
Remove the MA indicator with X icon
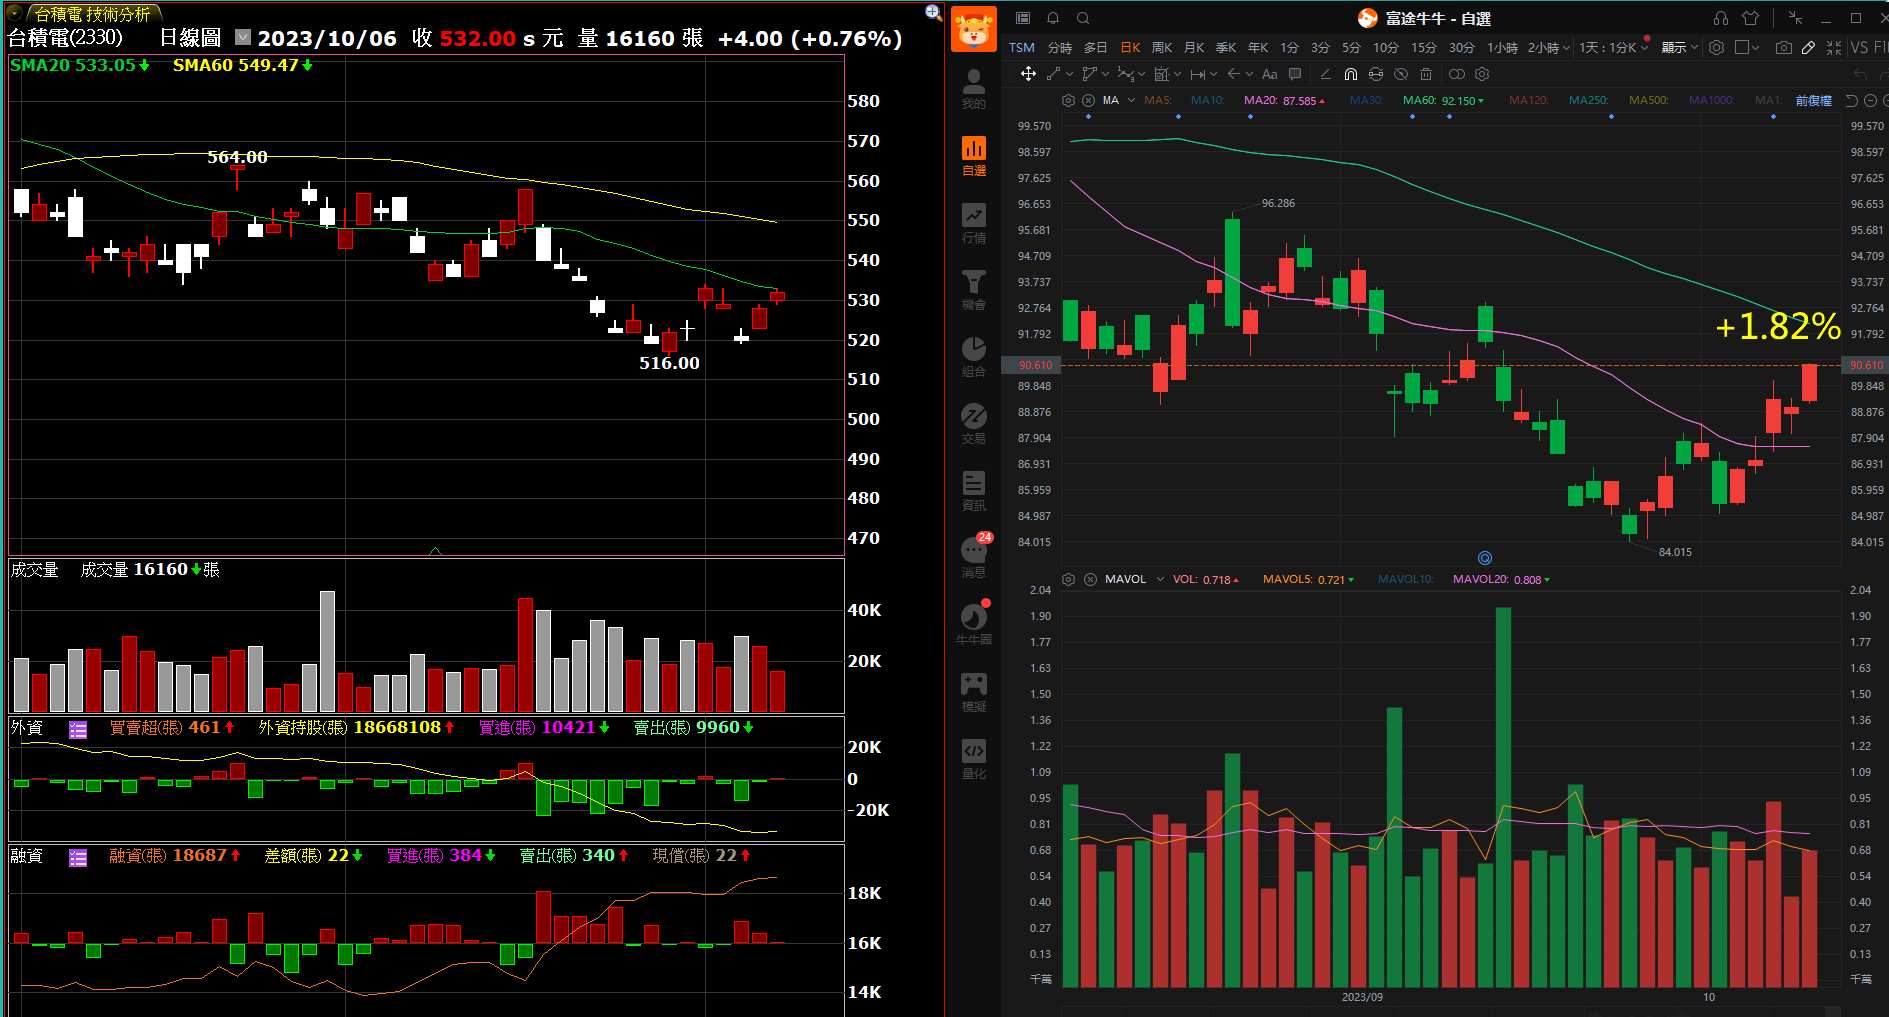[x=1088, y=100]
